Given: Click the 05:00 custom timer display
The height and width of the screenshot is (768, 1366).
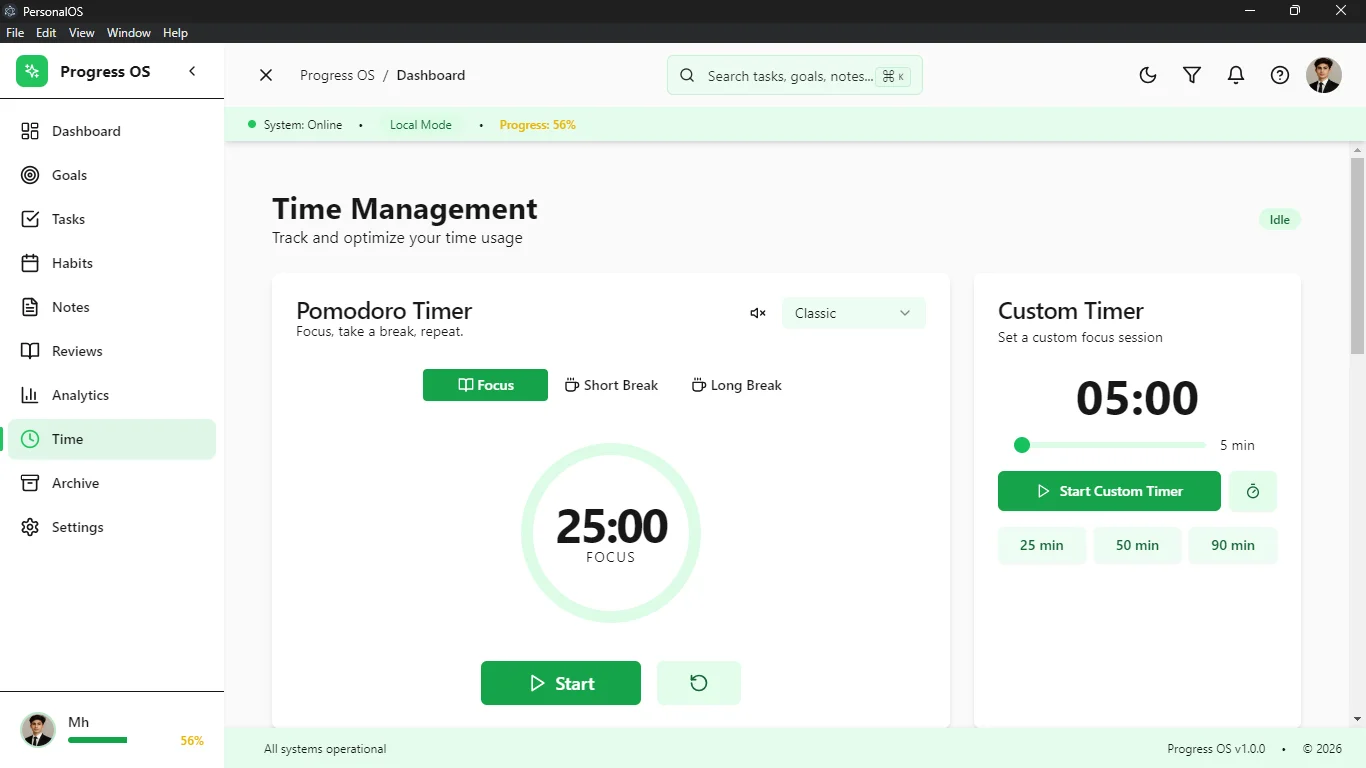Looking at the screenshot, I should [1137, 398].
